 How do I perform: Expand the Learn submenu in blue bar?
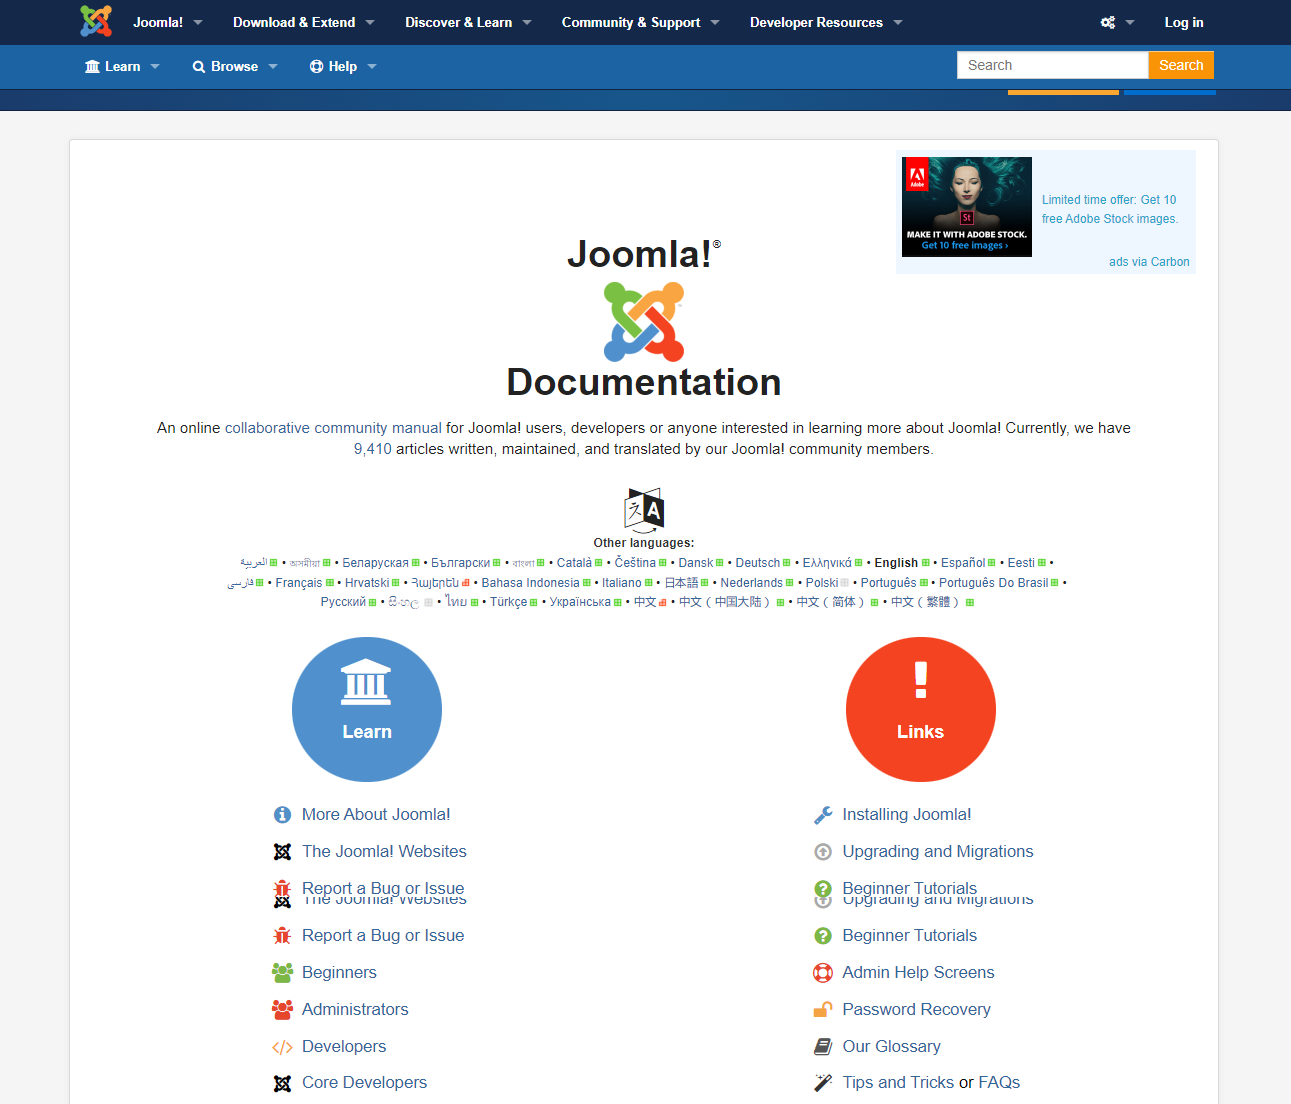(x=122, y=66)
